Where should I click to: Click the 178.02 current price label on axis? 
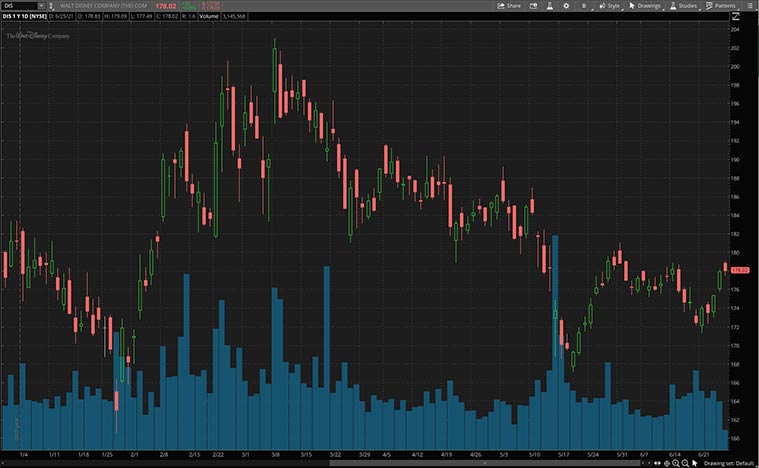coord(741,270)
